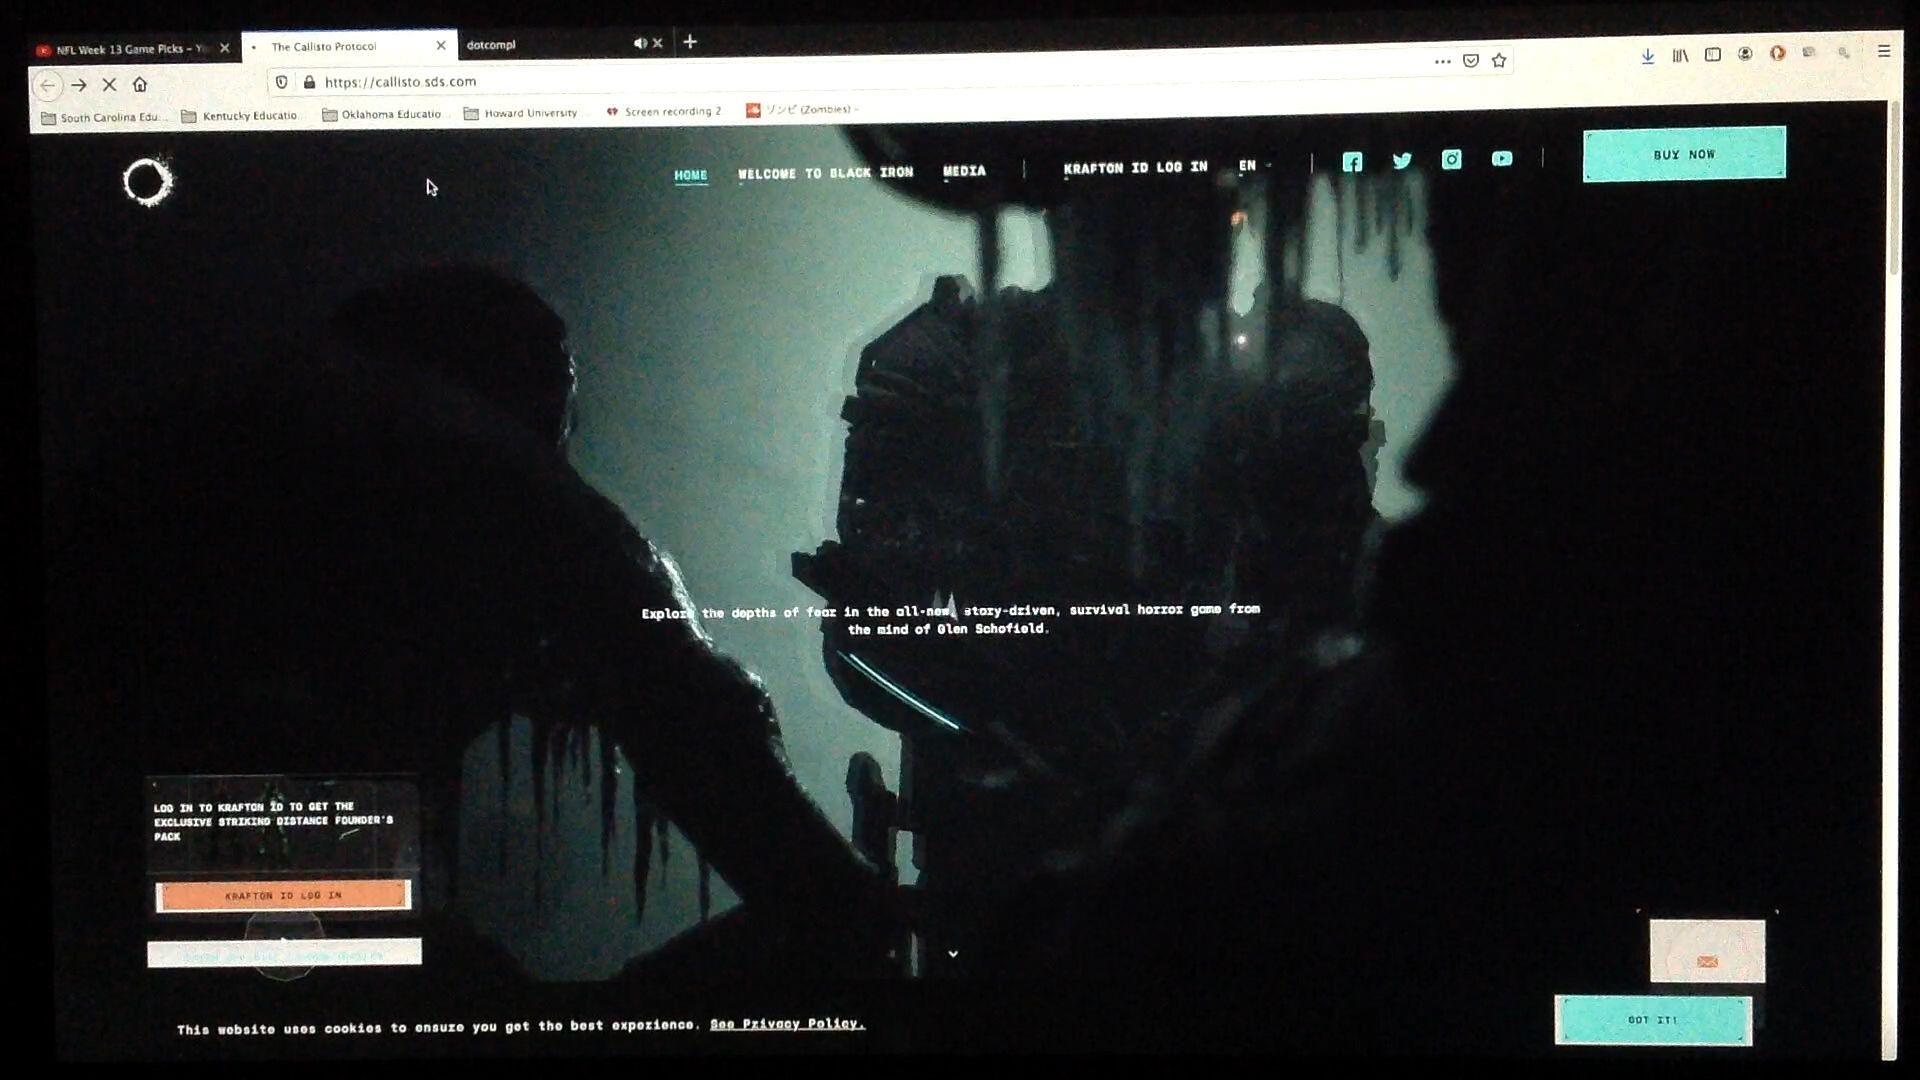Click the white button under the orange login button
Viewport: 1920px width, 1080px height.
coord(284,953)
